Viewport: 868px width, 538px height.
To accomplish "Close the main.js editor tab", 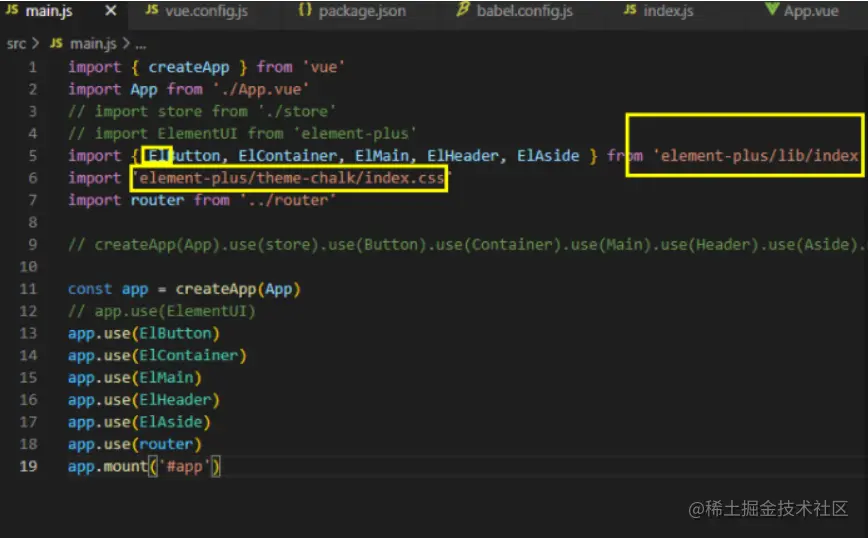I will [111, 11].
